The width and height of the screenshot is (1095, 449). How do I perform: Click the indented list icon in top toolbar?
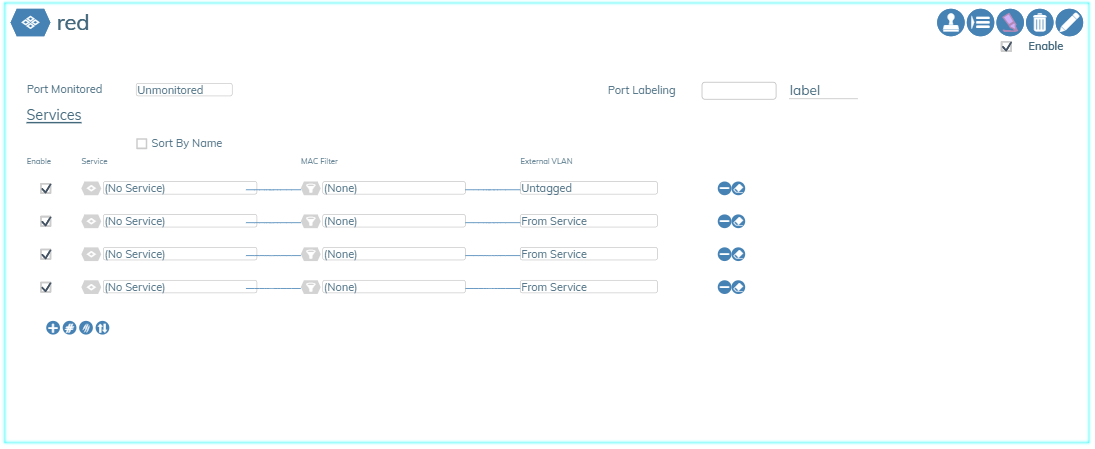(x=980, y=22)
